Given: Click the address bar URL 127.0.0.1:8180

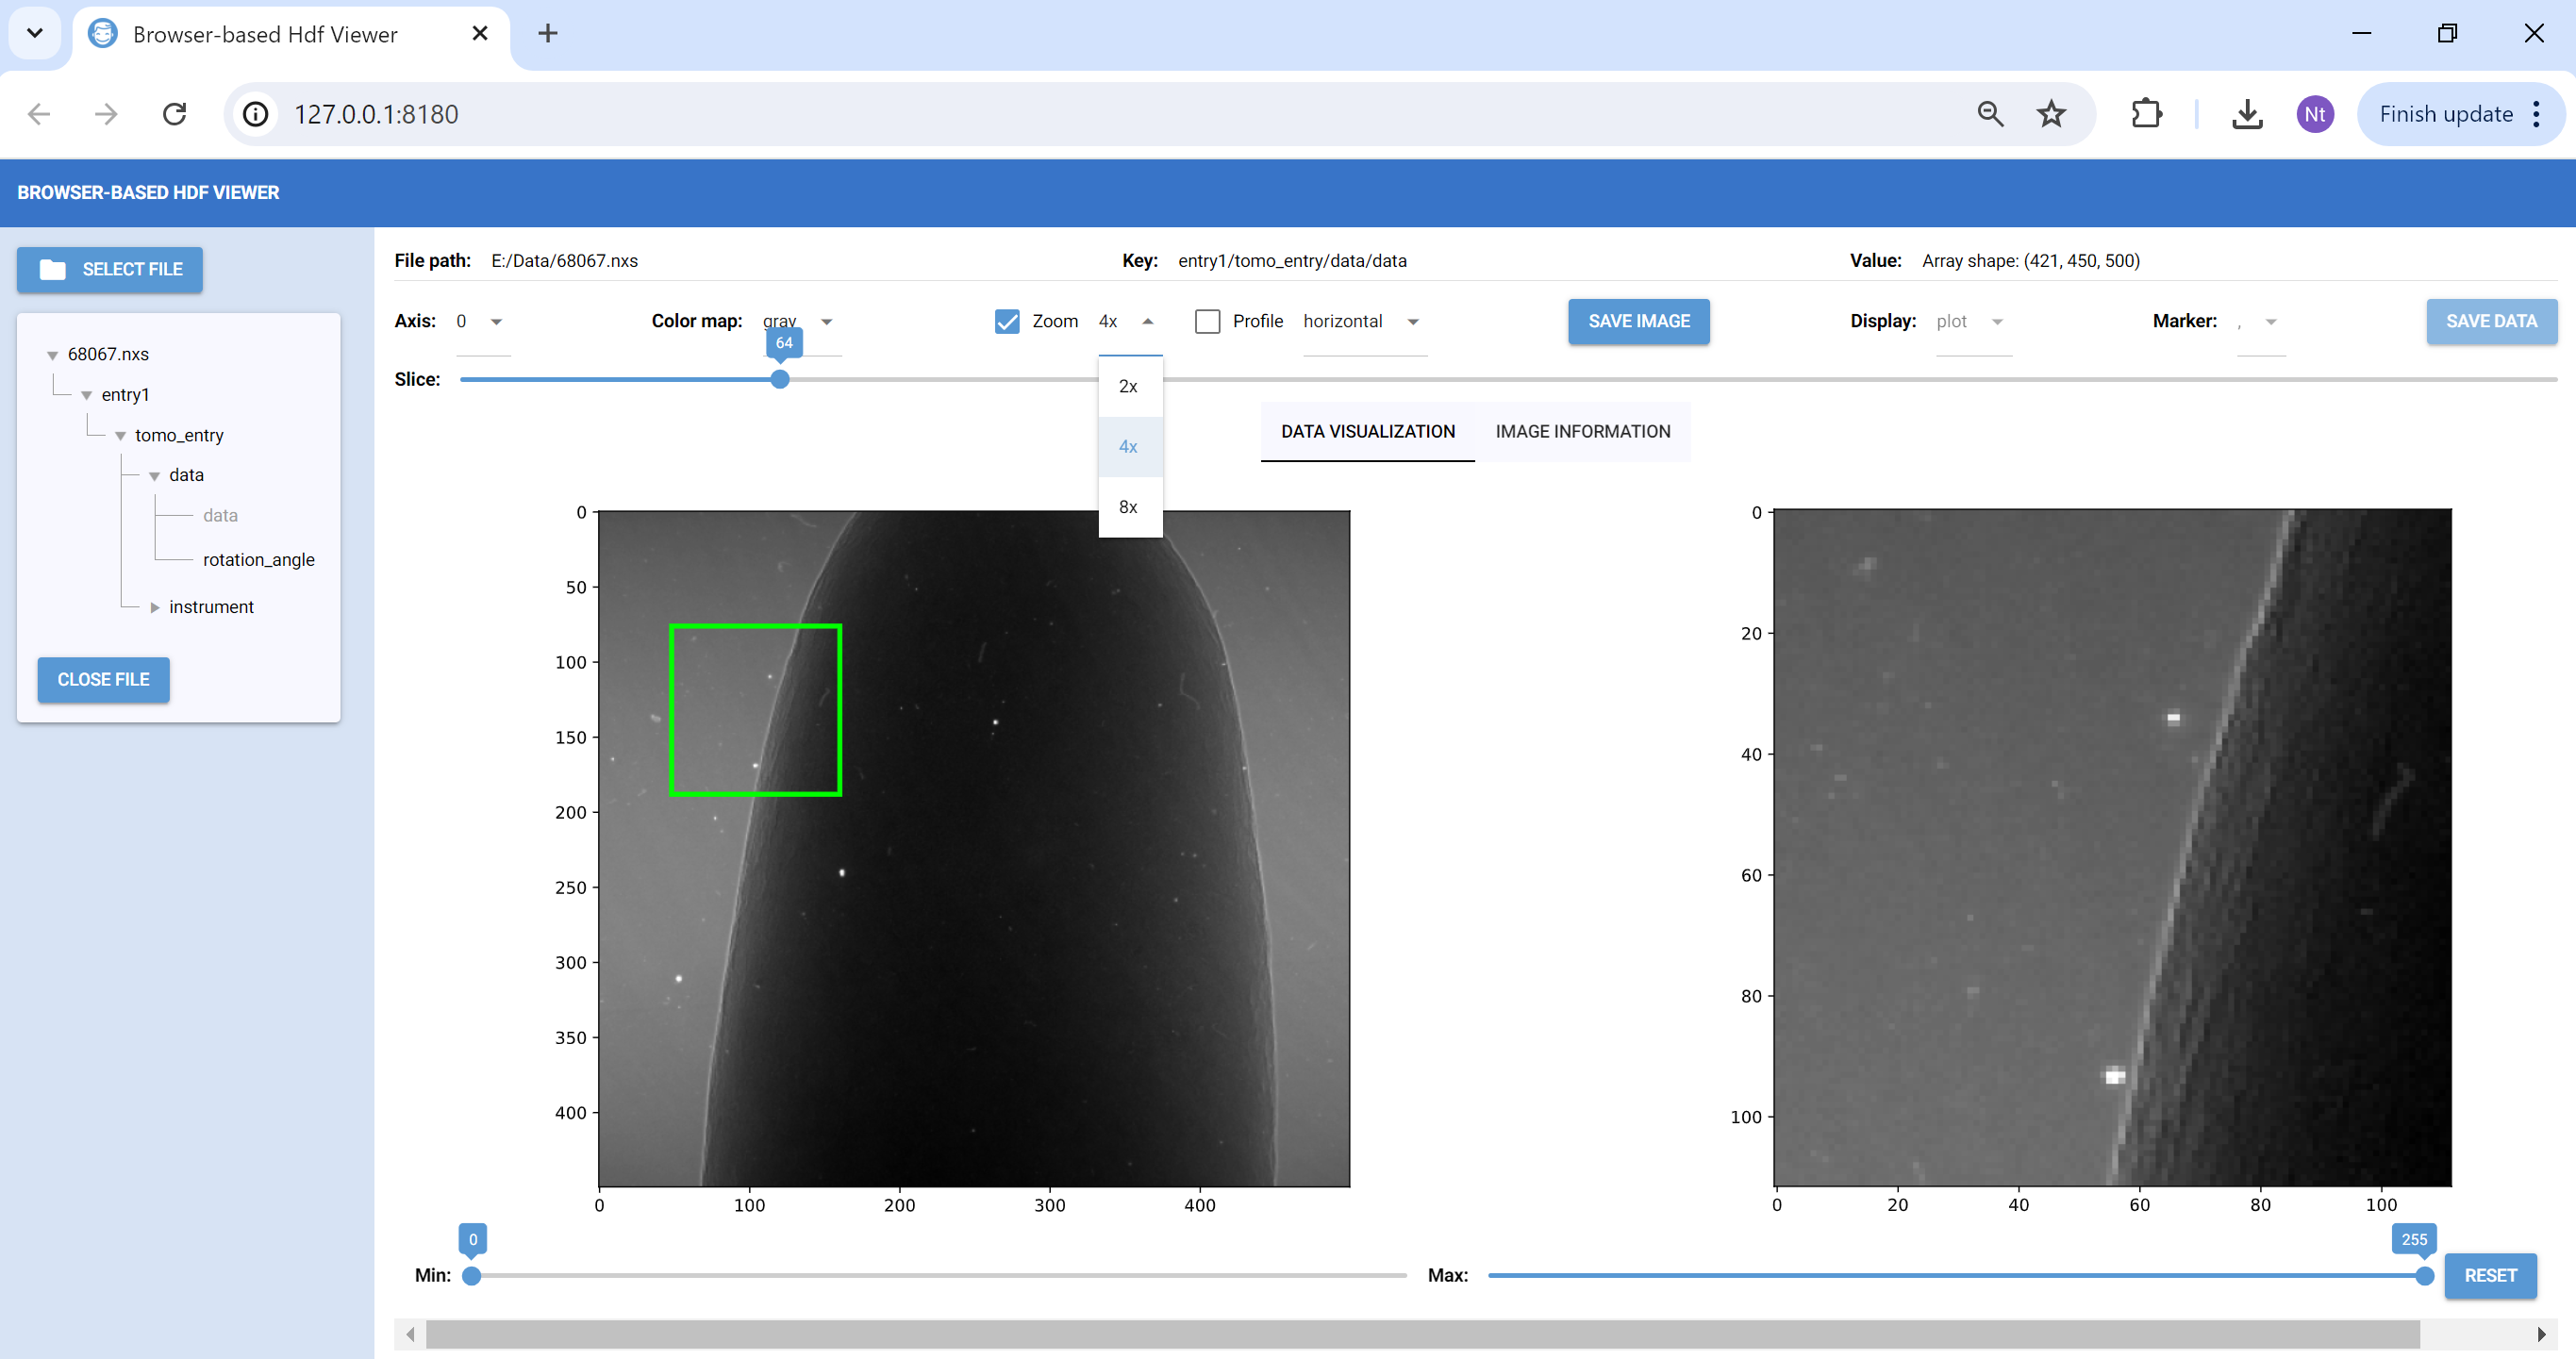Looking at the screenshot, I should coord(376,114).
